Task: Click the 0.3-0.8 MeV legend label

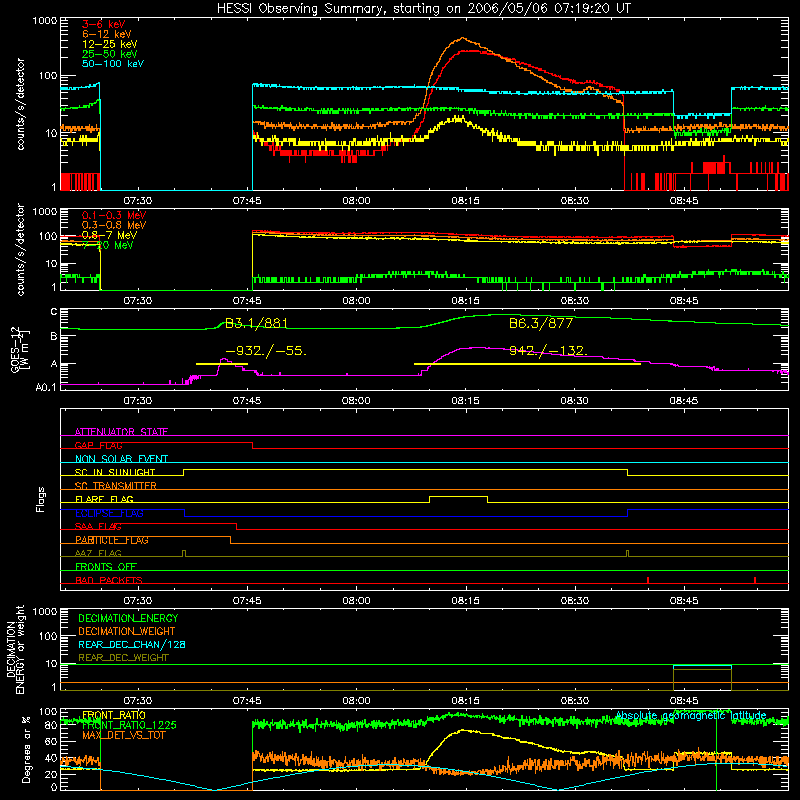Action: tap(114, 225)
